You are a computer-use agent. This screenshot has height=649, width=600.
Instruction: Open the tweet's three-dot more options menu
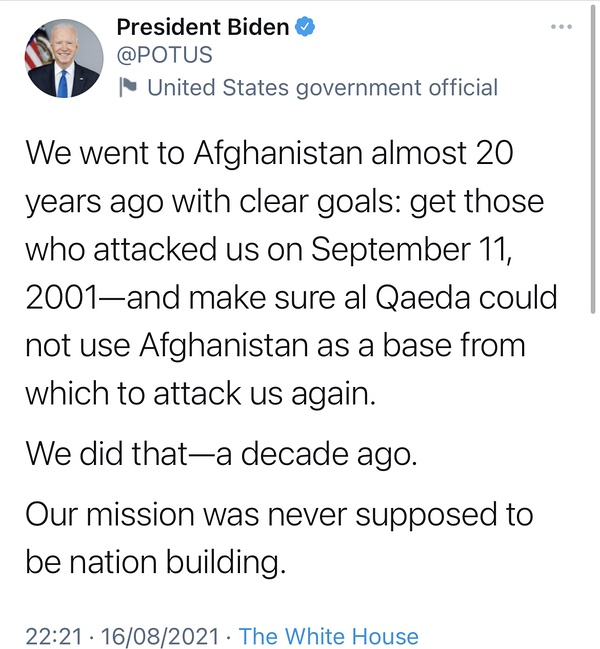(x=563, y=27)
